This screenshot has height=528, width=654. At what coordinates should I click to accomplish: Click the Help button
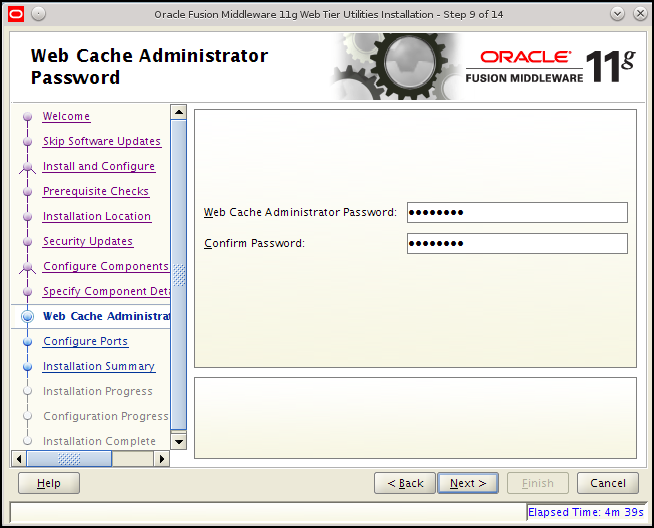point(49,483)
